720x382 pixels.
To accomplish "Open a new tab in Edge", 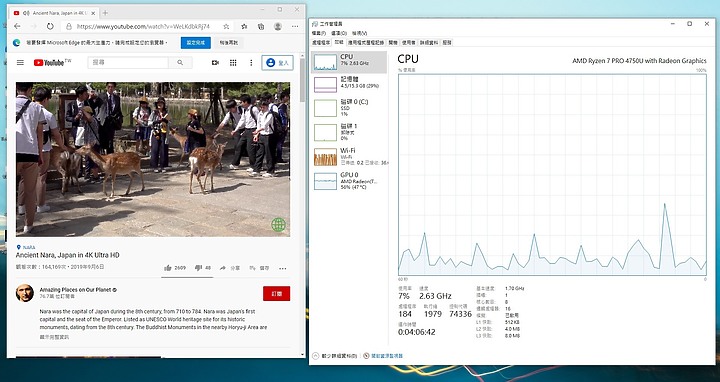I will click(105, 13).
